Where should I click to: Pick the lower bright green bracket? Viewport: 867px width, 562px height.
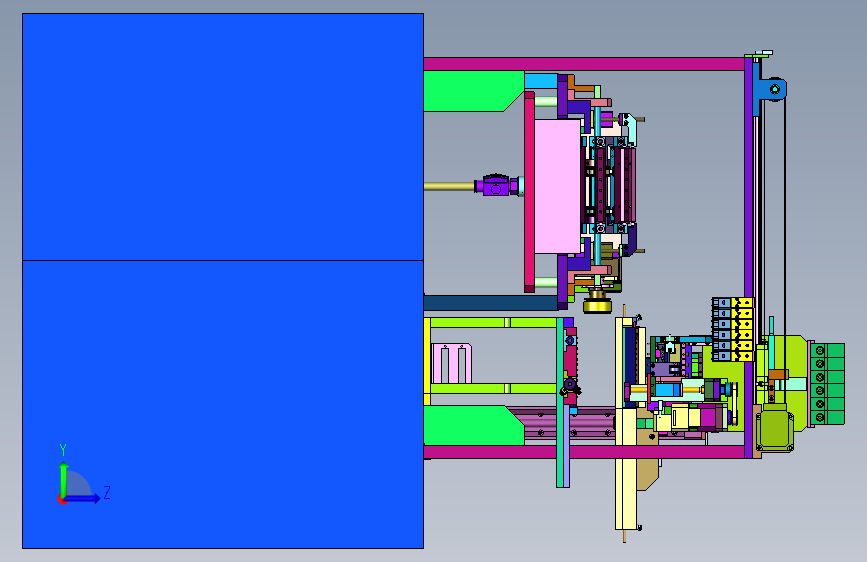[471, 425]
